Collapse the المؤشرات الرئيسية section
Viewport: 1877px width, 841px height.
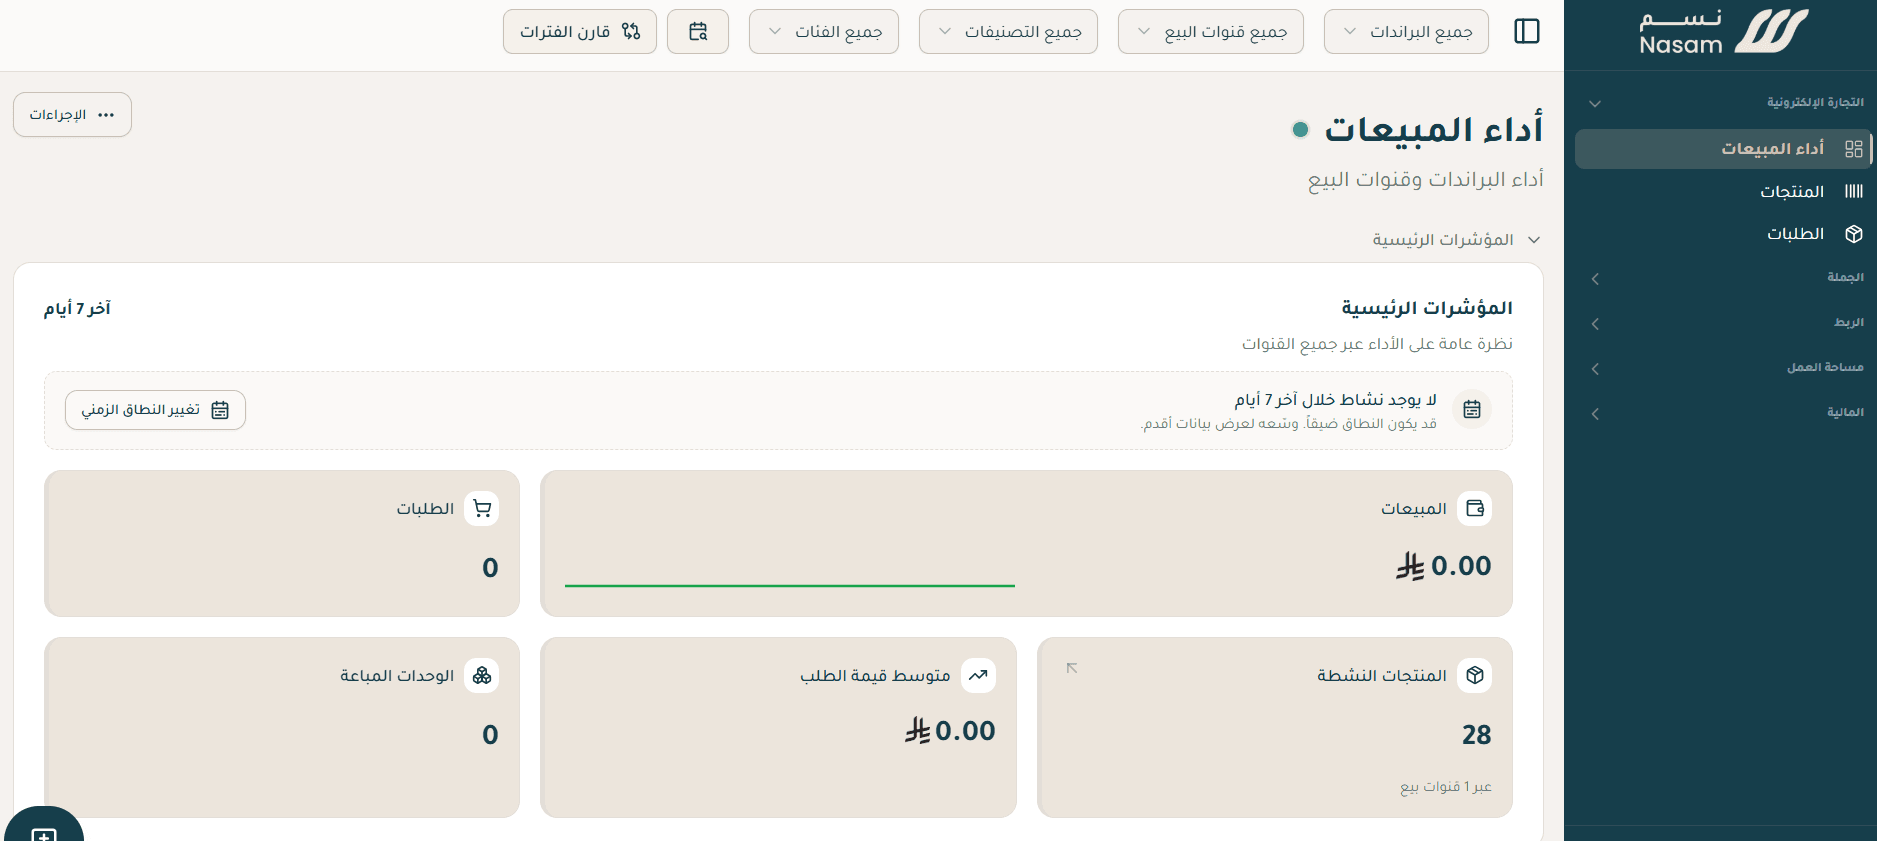(x=1457, y=240)
